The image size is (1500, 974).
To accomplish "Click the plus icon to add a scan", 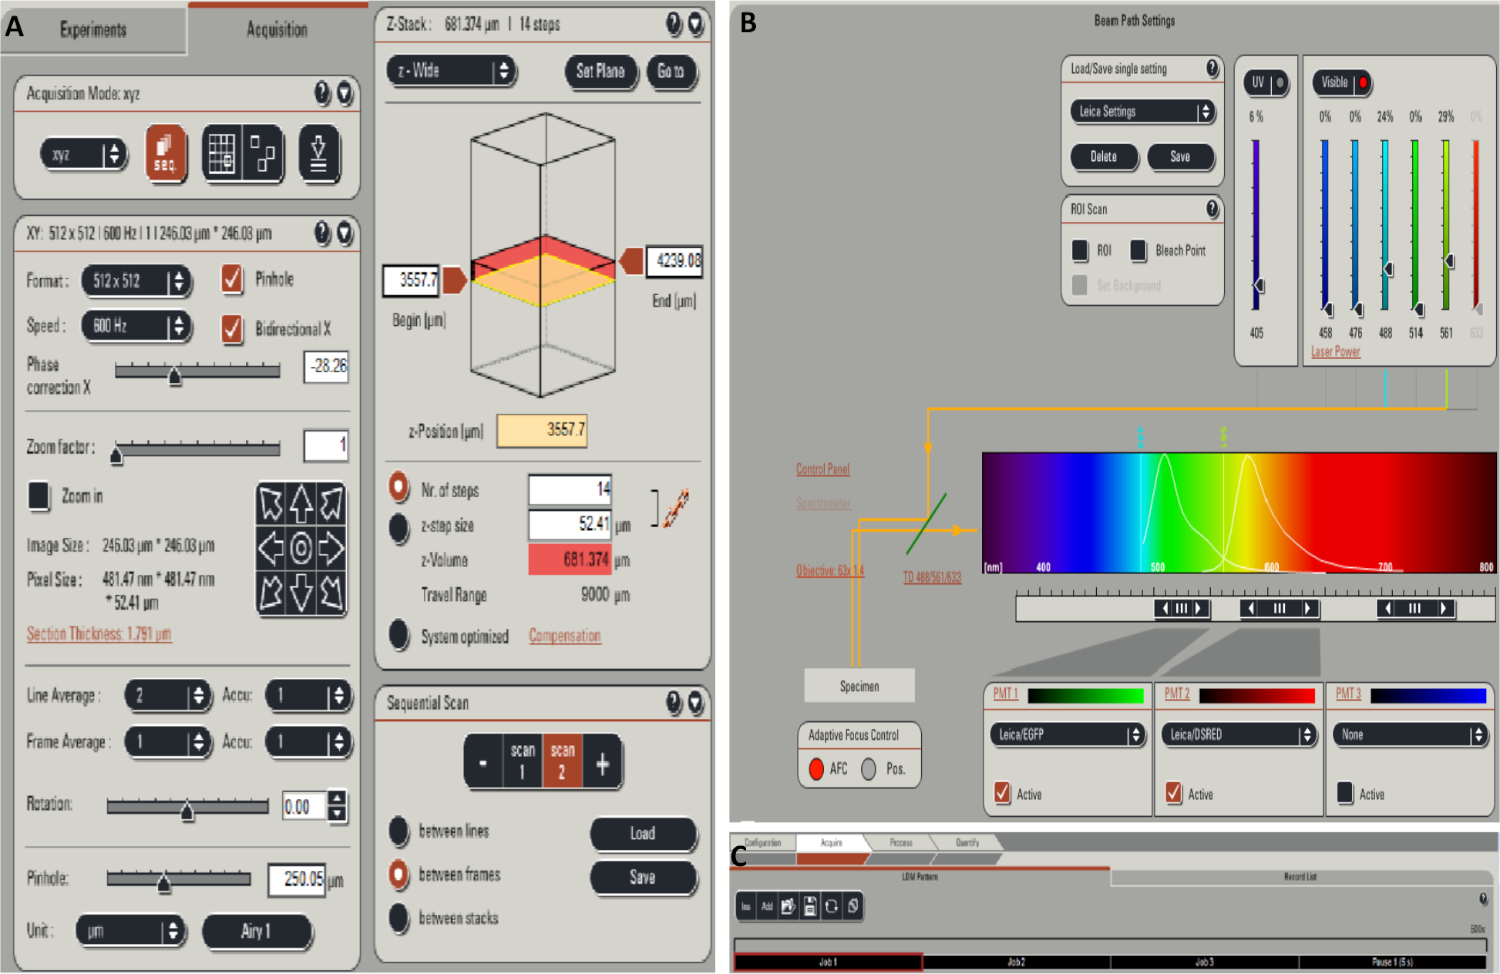I will 602,764.
